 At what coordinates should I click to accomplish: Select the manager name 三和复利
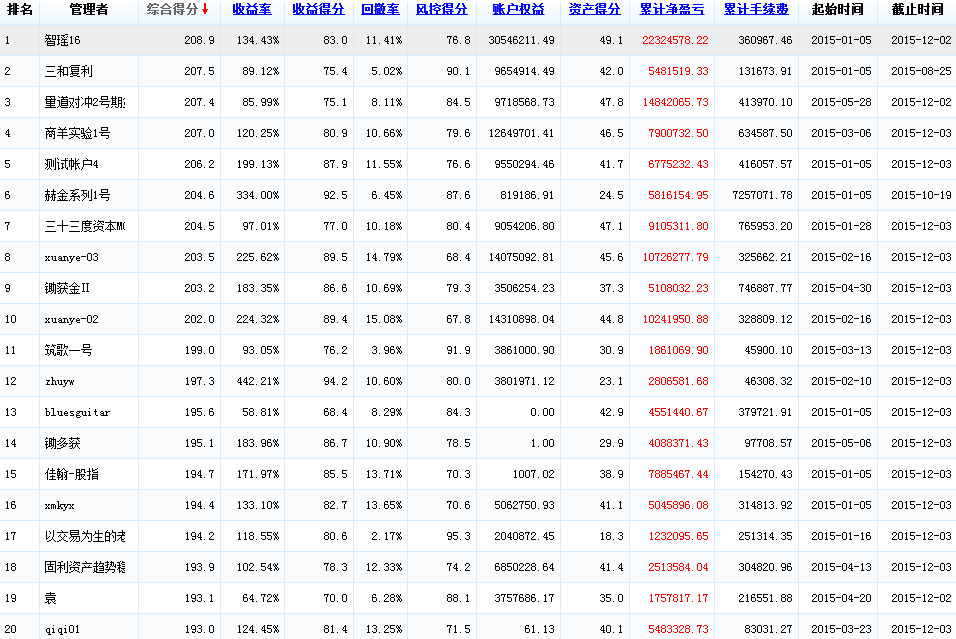click(68, 71)
